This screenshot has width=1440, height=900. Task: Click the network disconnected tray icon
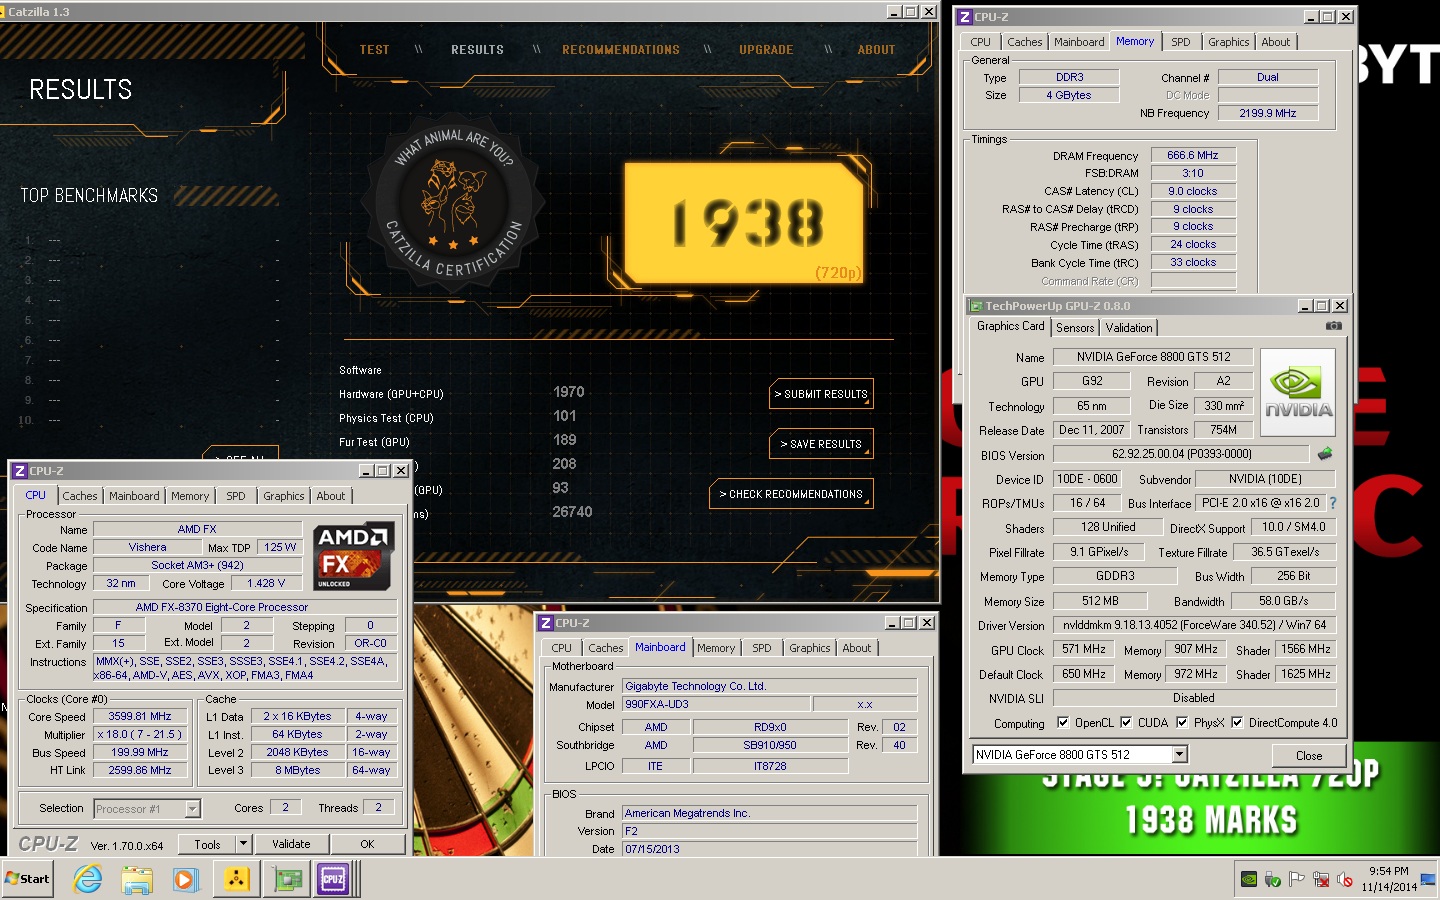click(x=1321, y=880)
